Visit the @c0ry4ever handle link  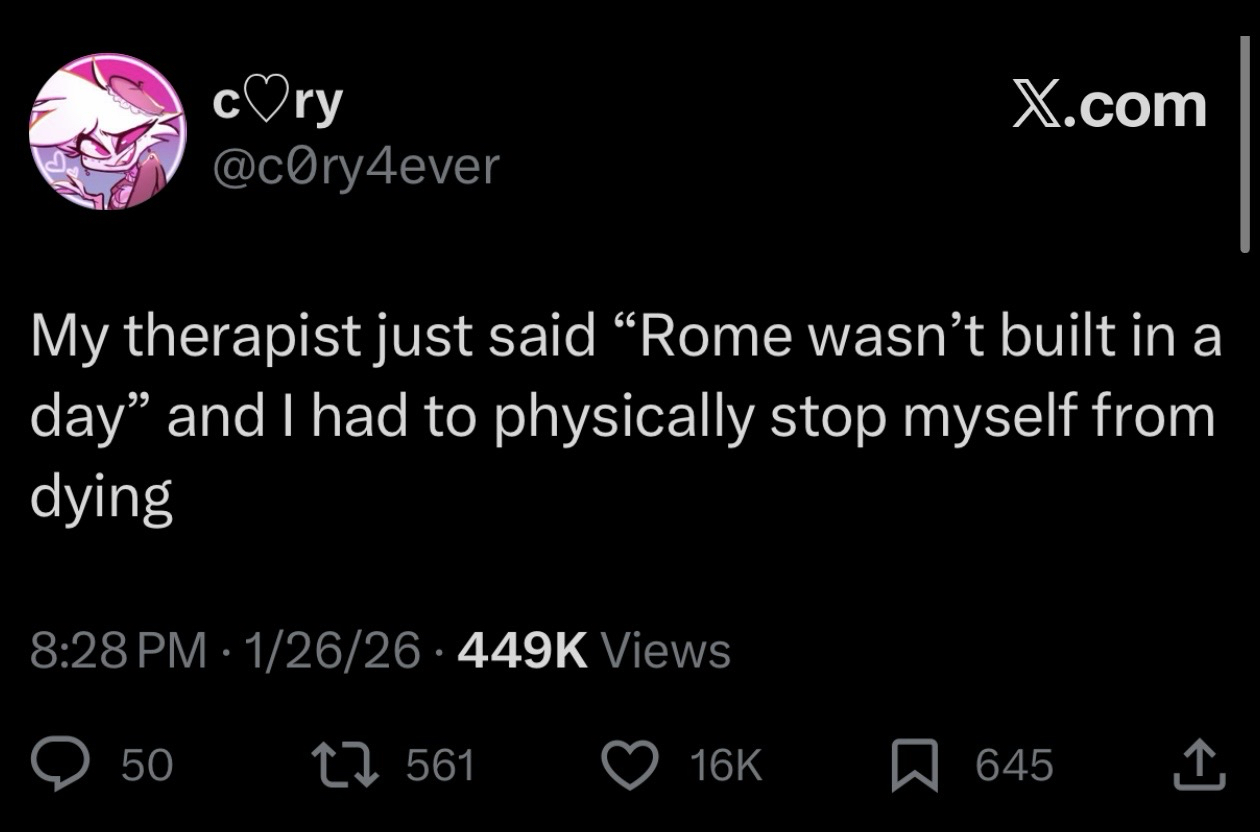pyautogui.click(x=355, y=166)
